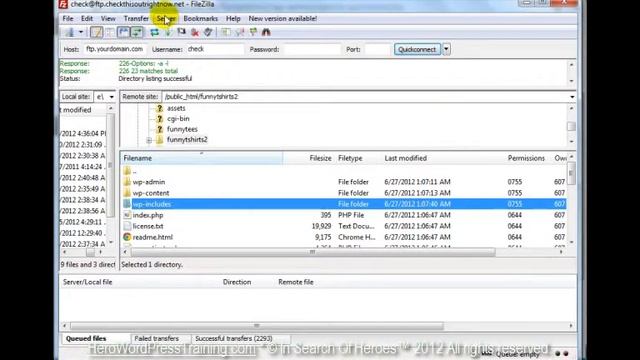Click the FileZilla title bar icon
640x360 pixels.
point(62,4)
